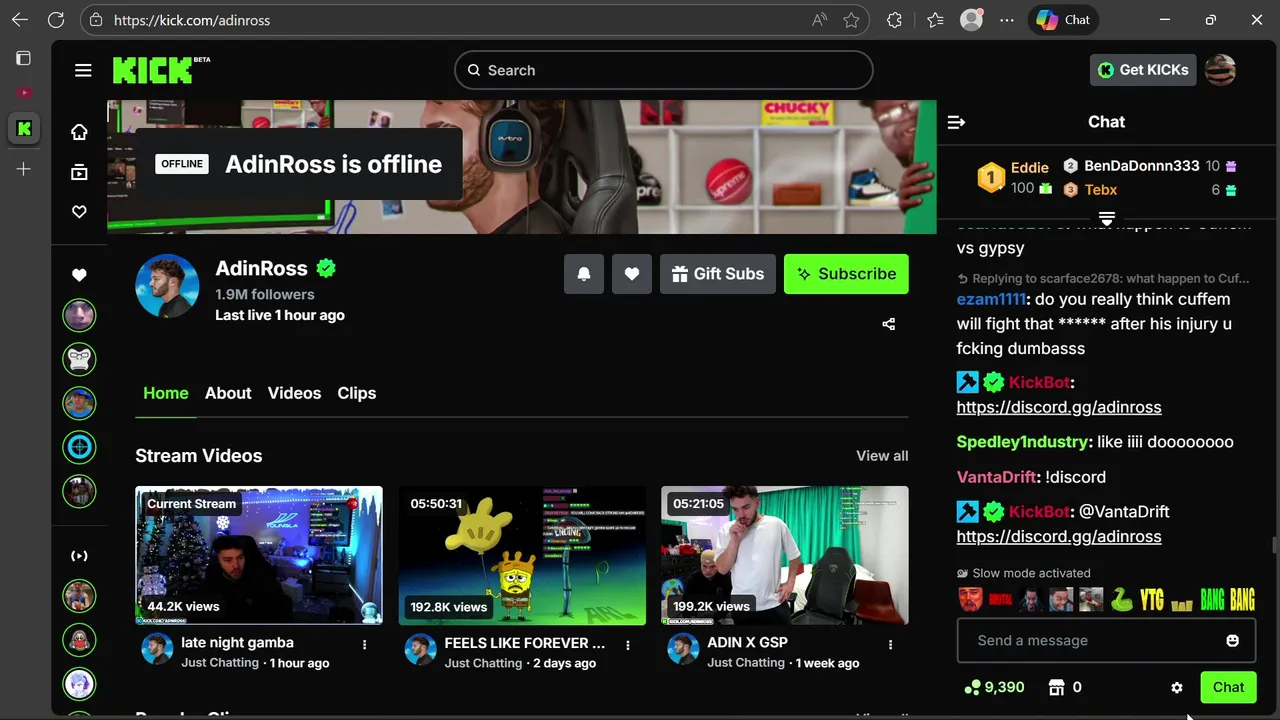Click the AdinRoss channel avatar
The width and height of the screenshot is (1280, 720).
tap(167, 286)
